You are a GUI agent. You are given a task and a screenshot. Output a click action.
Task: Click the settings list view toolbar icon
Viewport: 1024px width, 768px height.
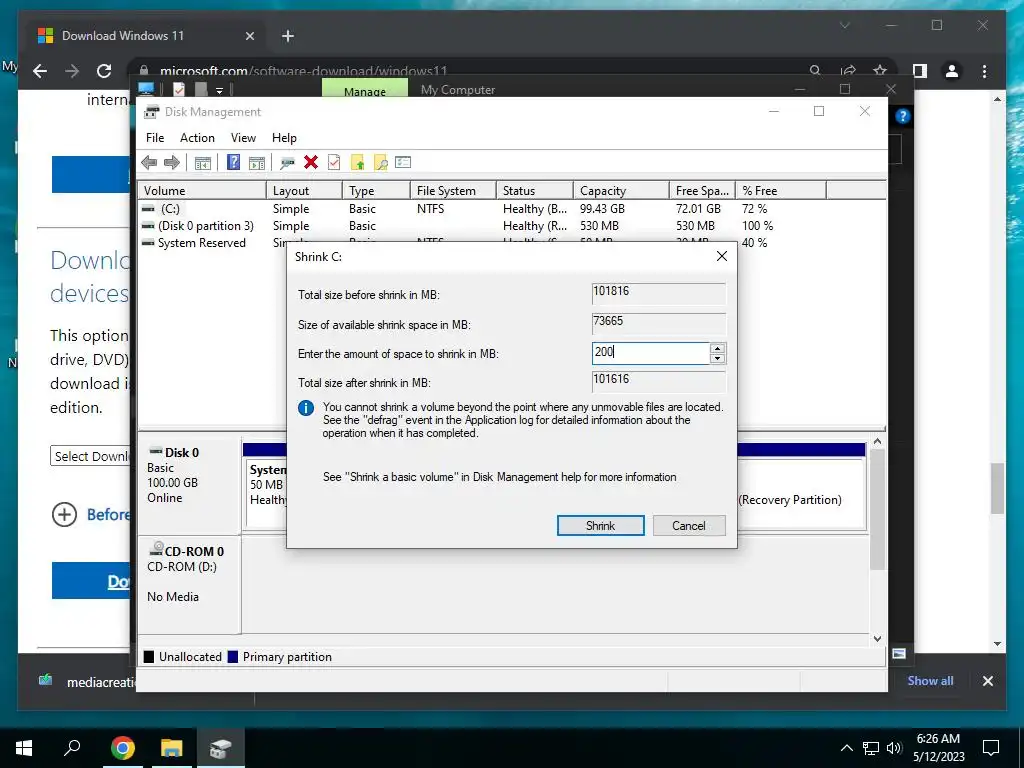(403, 162)
